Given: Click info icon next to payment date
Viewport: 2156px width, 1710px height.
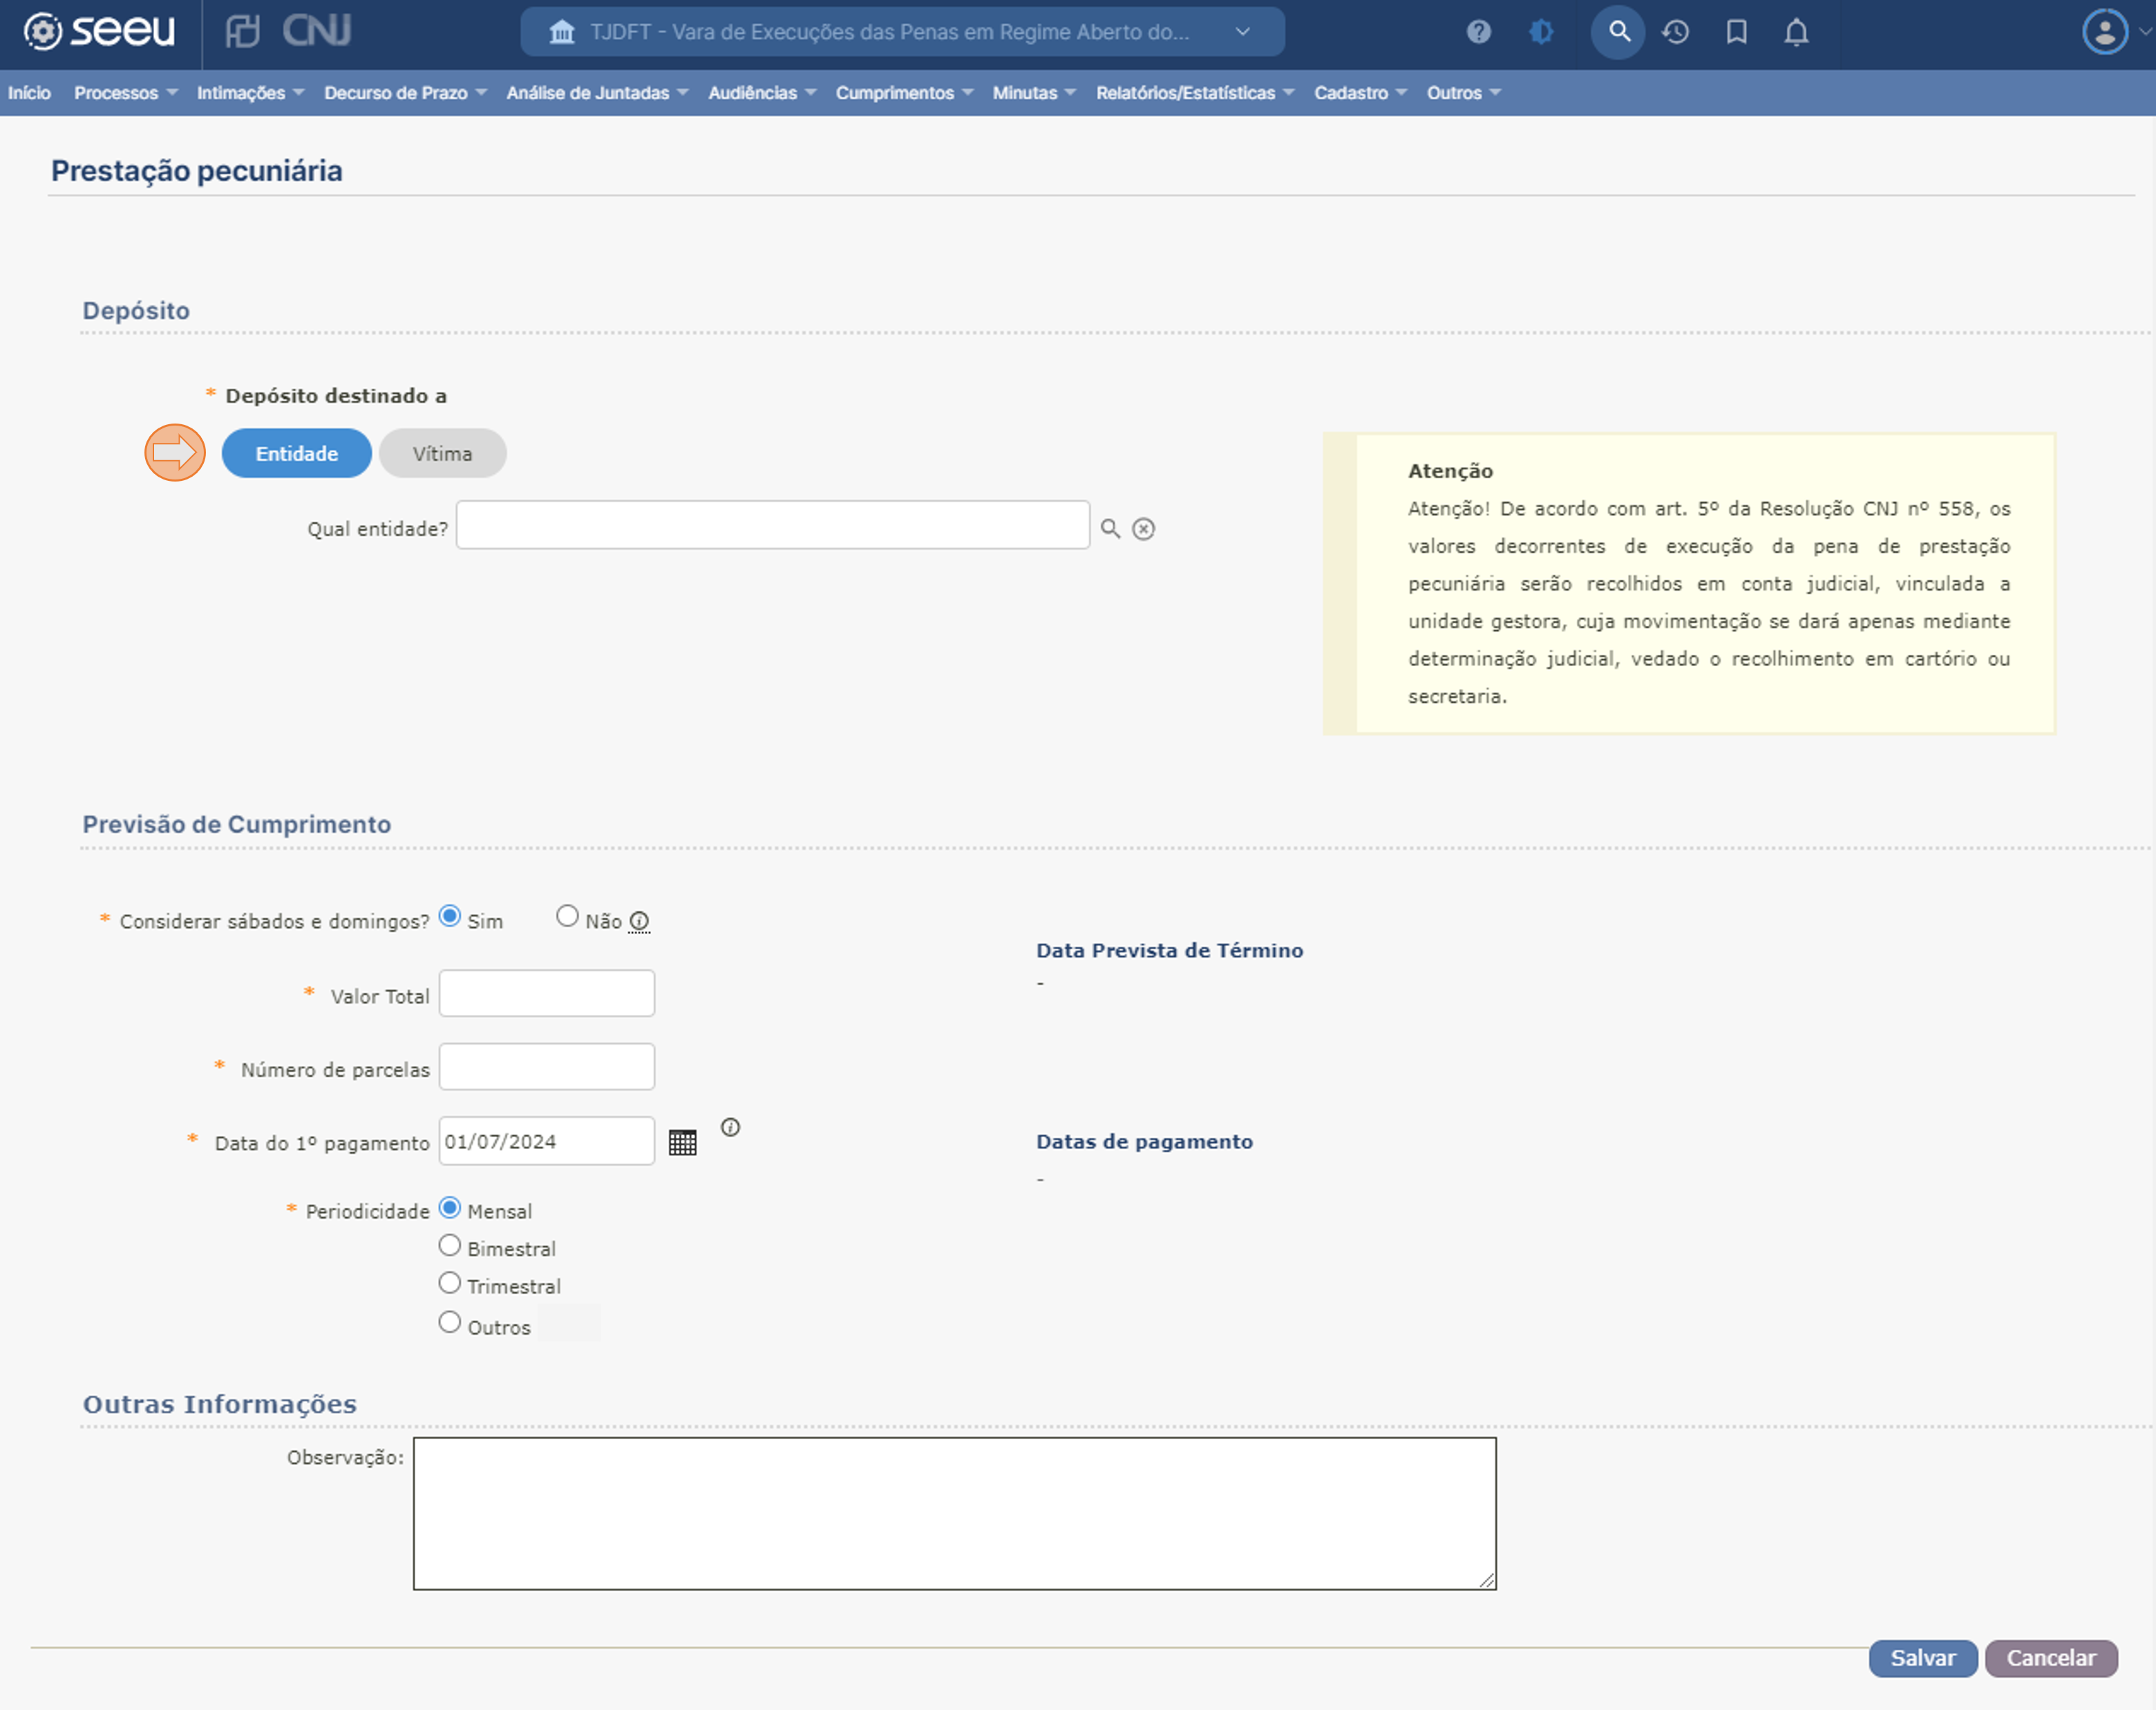Looking at the screenshot, I should (730, 1127).
